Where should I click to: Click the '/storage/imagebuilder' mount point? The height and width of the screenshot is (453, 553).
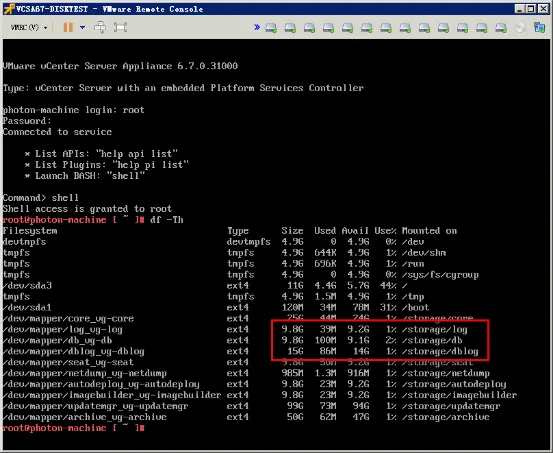(x=460, y=395)
